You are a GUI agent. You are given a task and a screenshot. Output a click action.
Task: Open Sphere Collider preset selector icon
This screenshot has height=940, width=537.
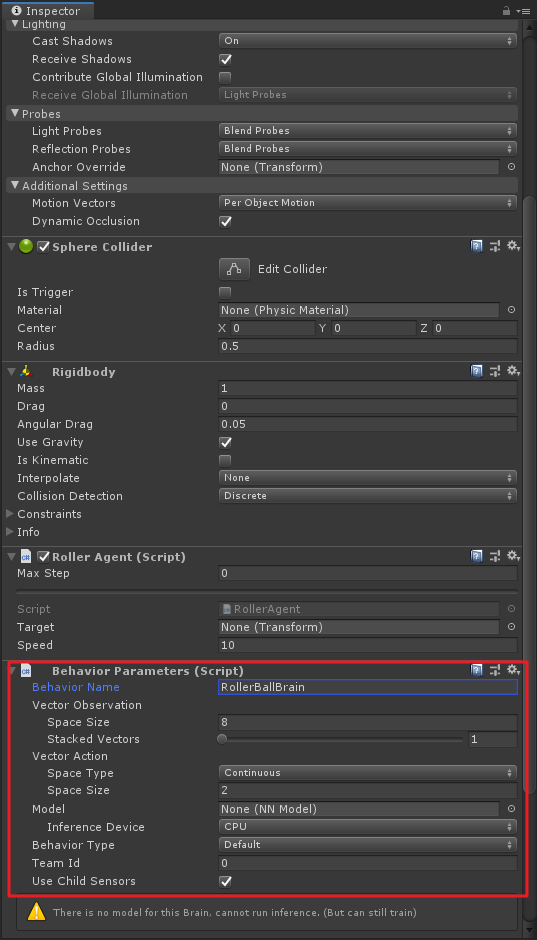[x=494, y=246]
